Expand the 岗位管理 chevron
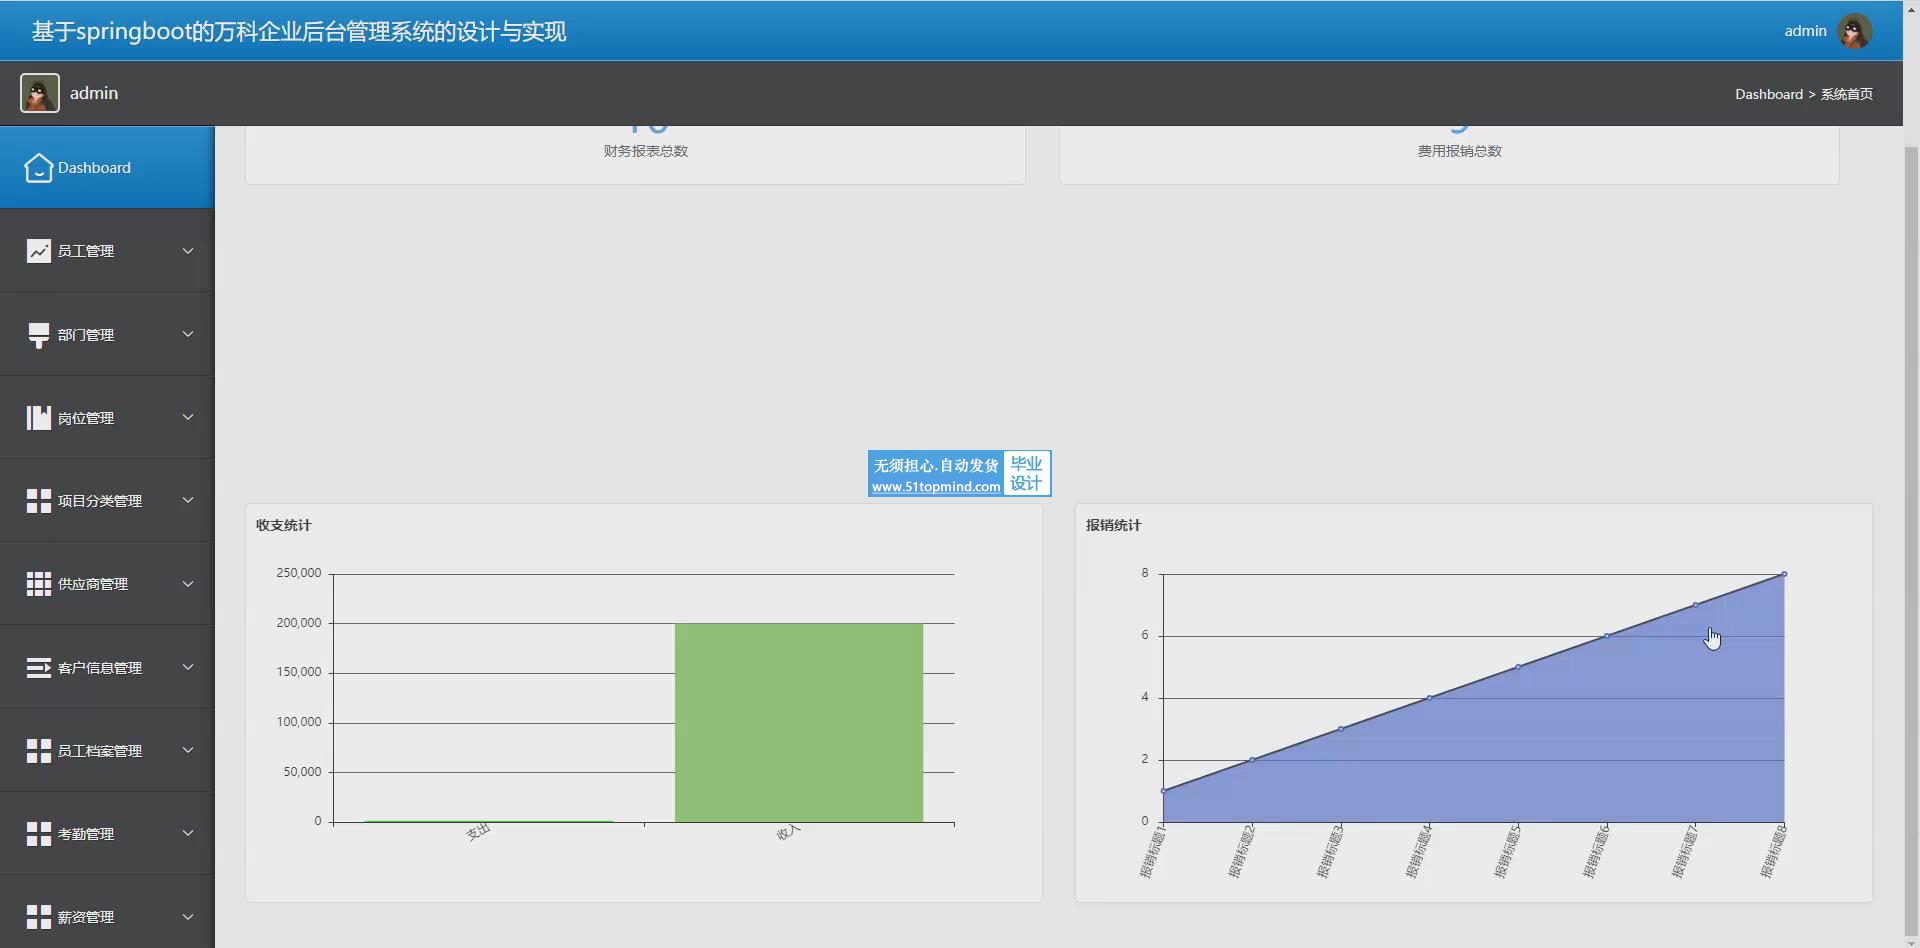1920x948 pixels. tap(187, 417)
